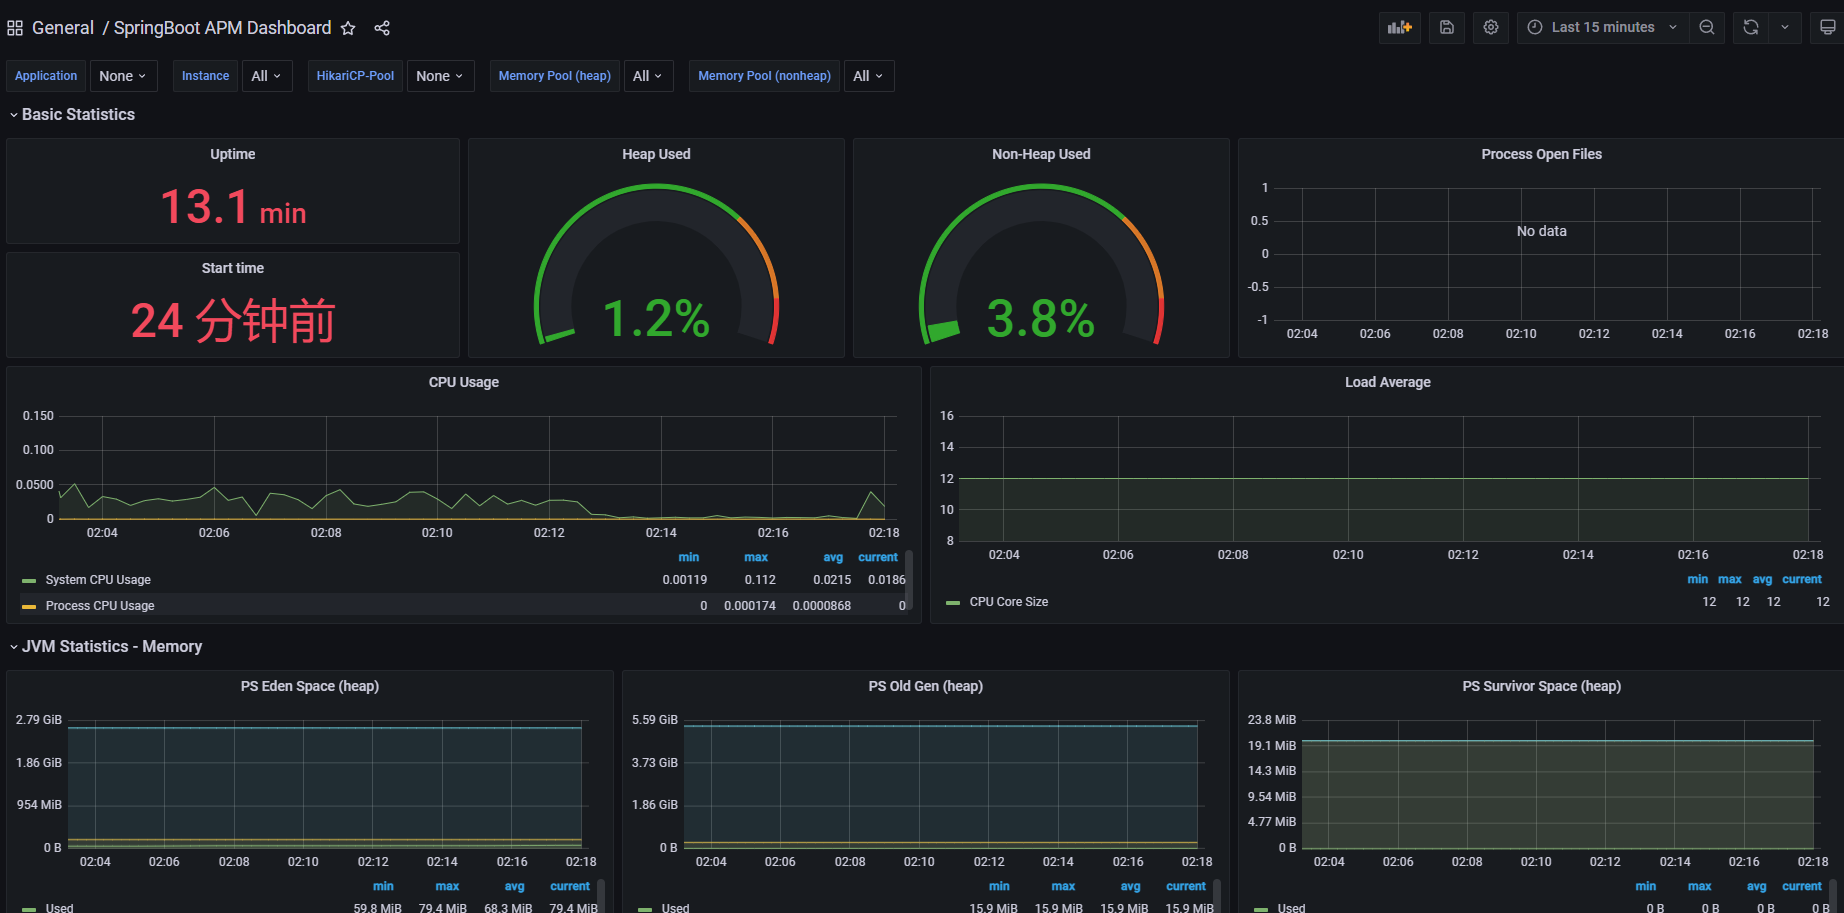Pick System CPU Usage series color

coord(29,580)
